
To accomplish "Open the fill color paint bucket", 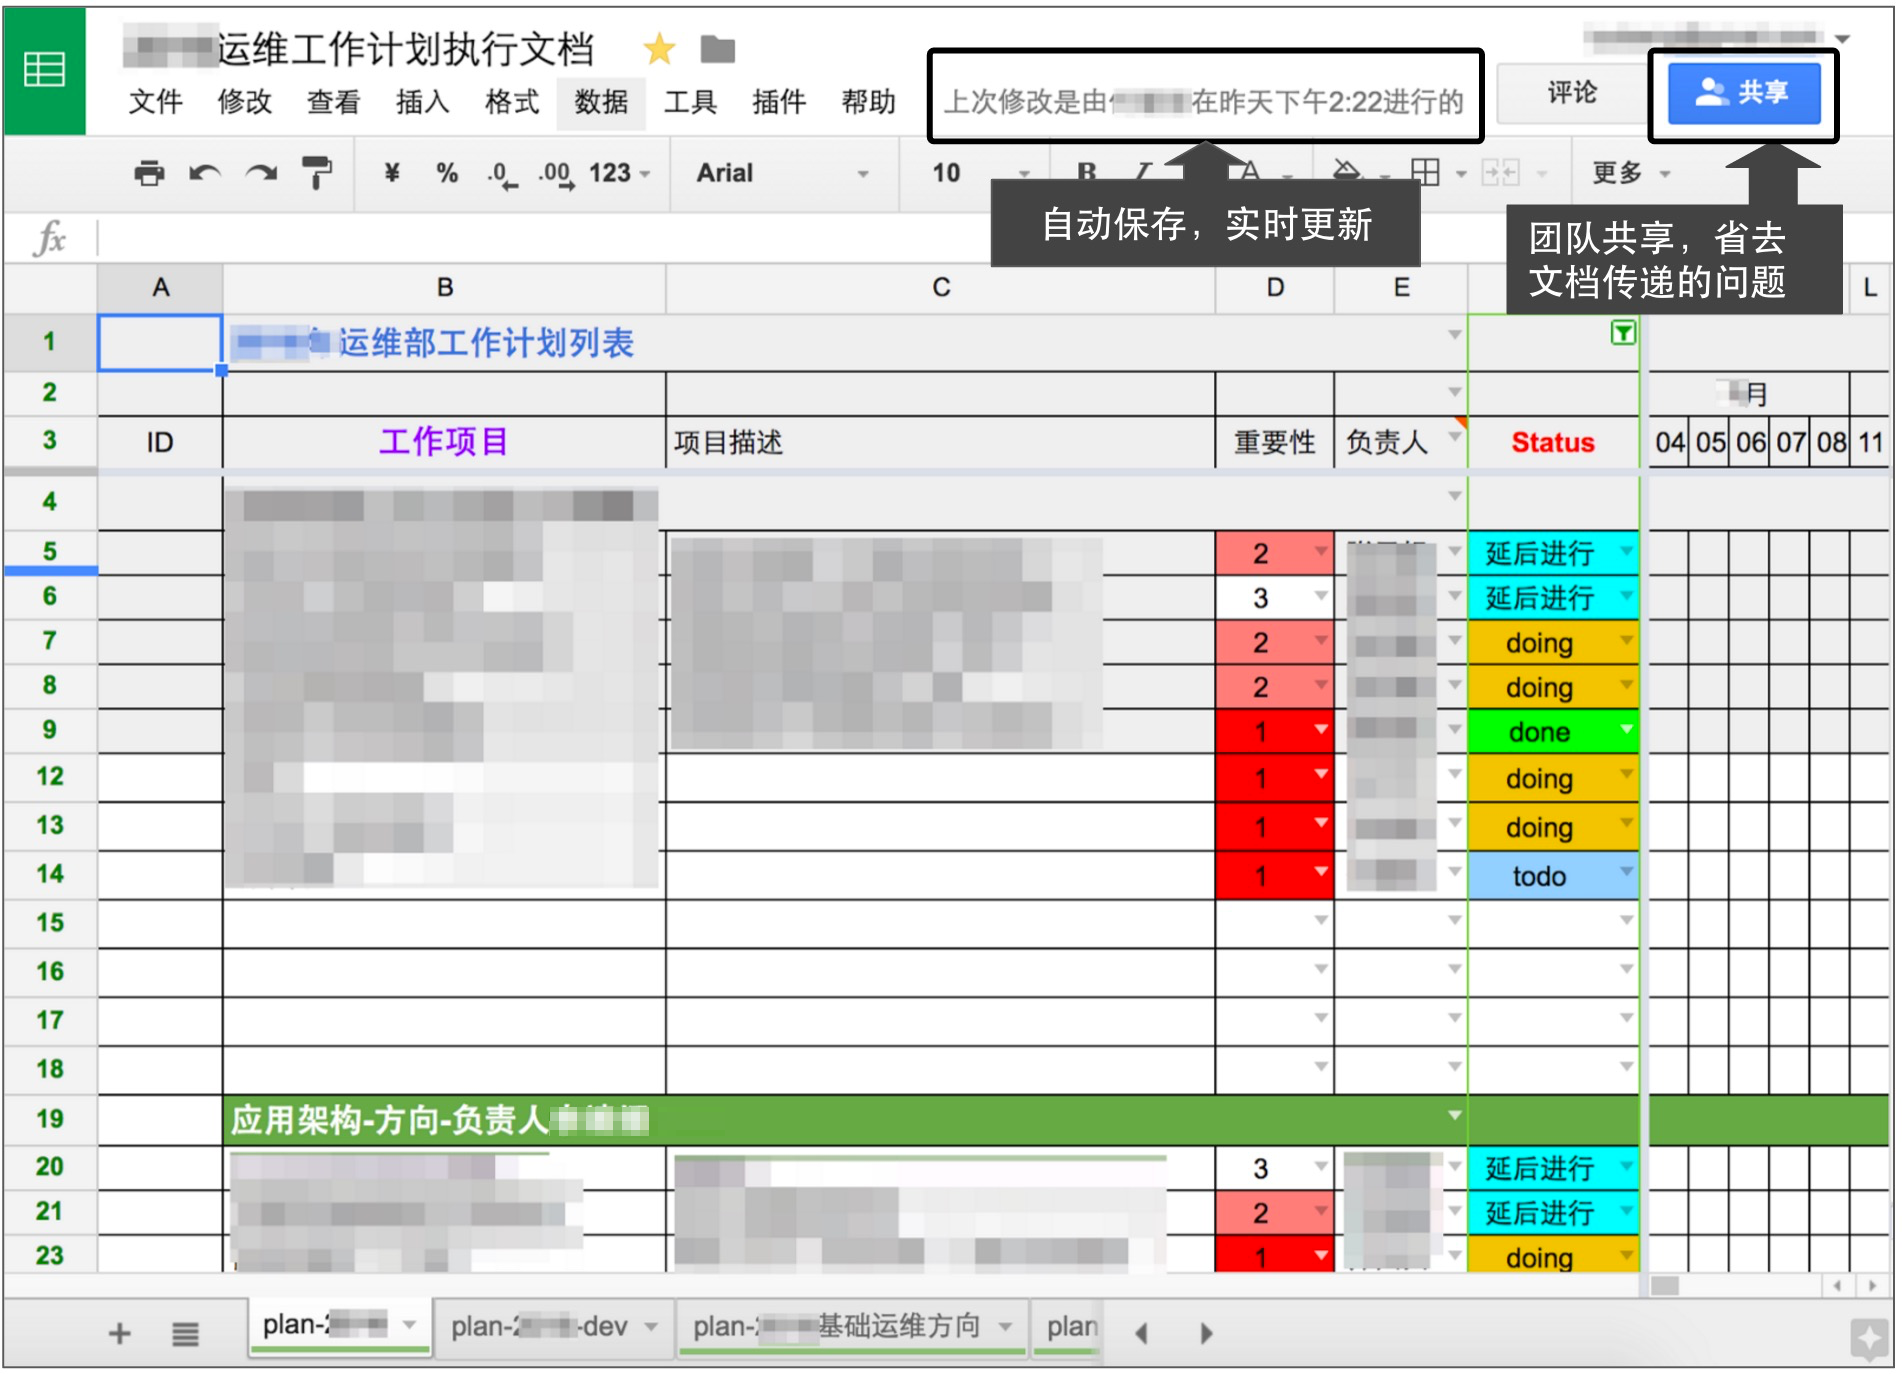I will (1348, 173).
